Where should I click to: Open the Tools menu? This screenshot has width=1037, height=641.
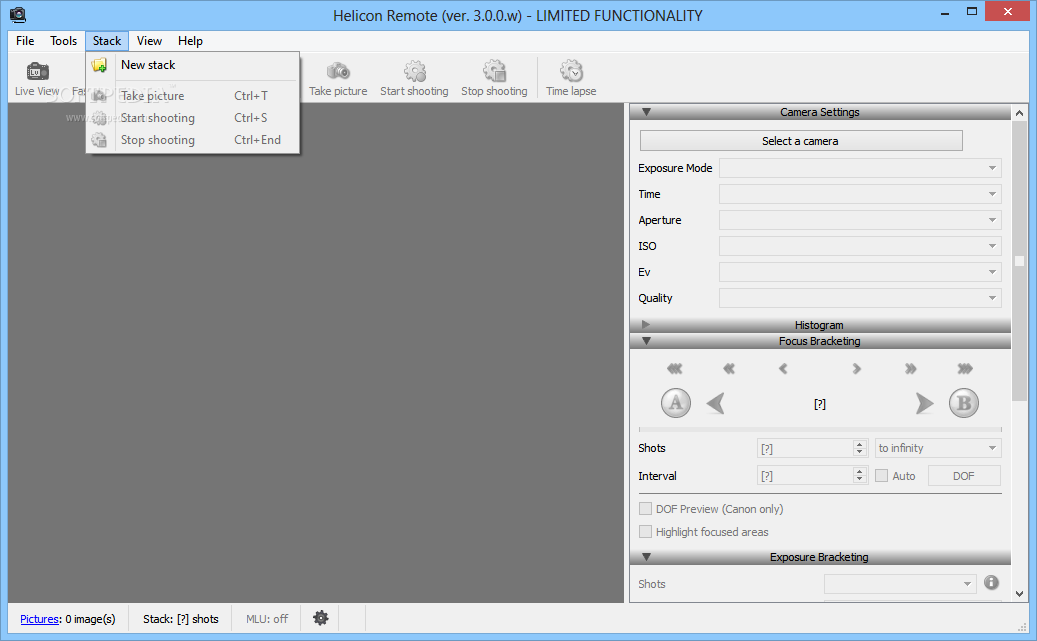63,41
